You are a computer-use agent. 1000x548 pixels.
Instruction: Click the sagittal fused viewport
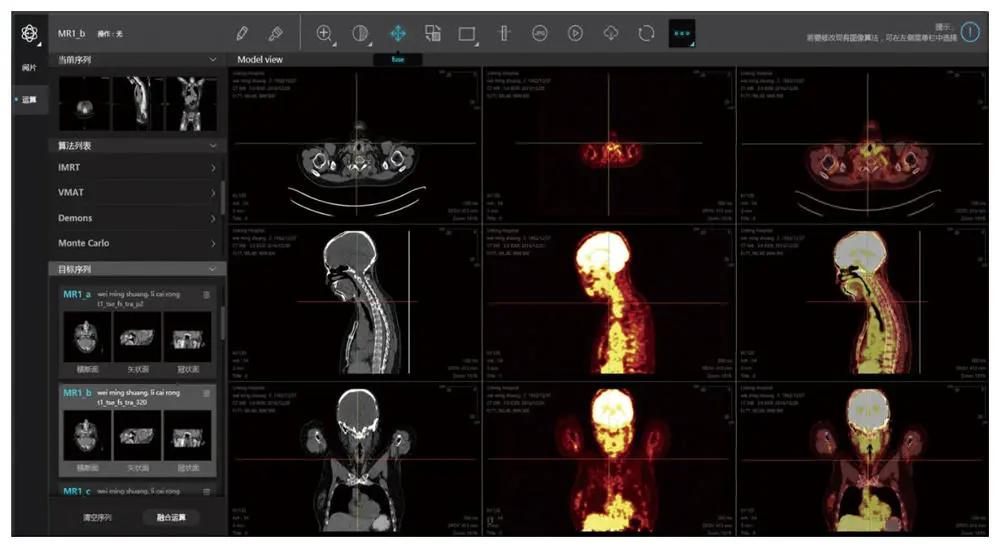coord(863,302)
